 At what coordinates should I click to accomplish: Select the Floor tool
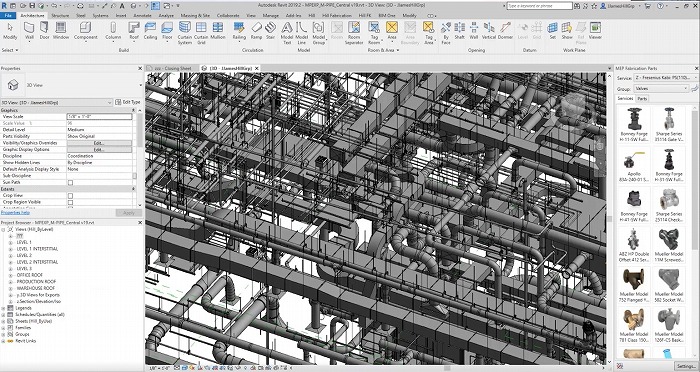[167, 31]
